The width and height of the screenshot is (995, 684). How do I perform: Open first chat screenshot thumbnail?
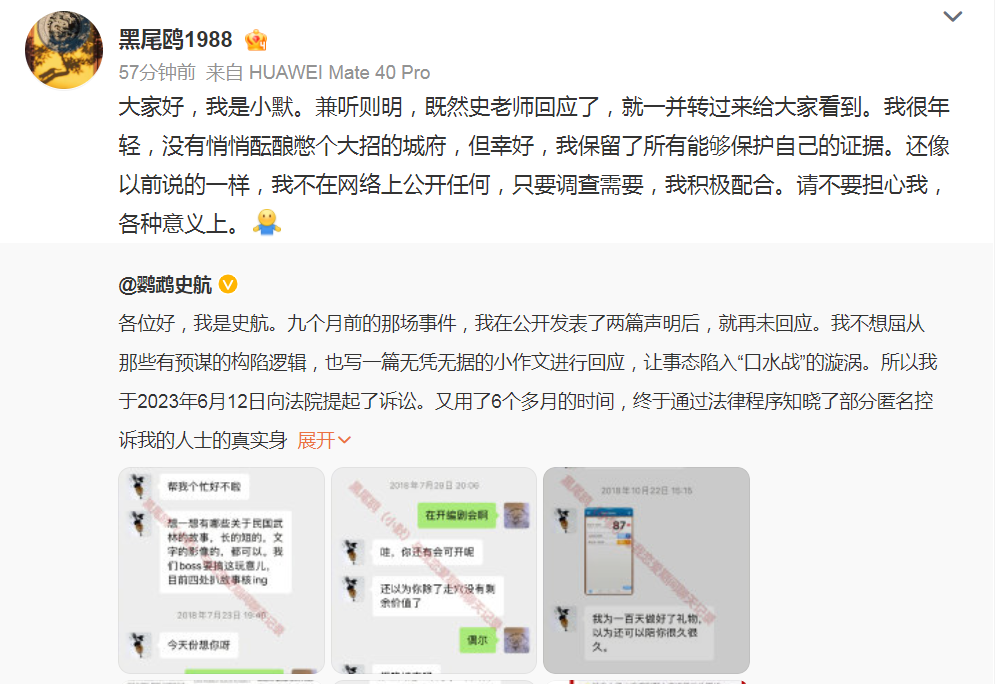(x=221, y=570)
